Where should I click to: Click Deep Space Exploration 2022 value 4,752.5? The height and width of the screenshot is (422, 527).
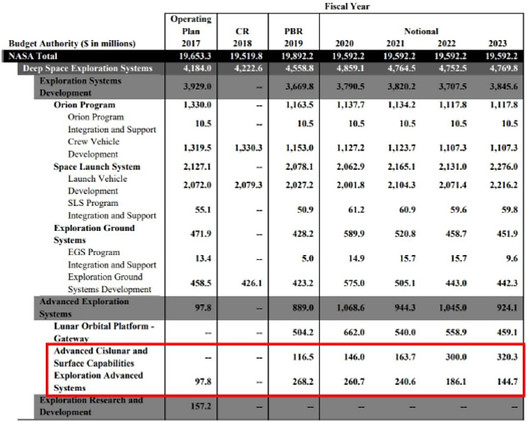click(x=453, y=68)
